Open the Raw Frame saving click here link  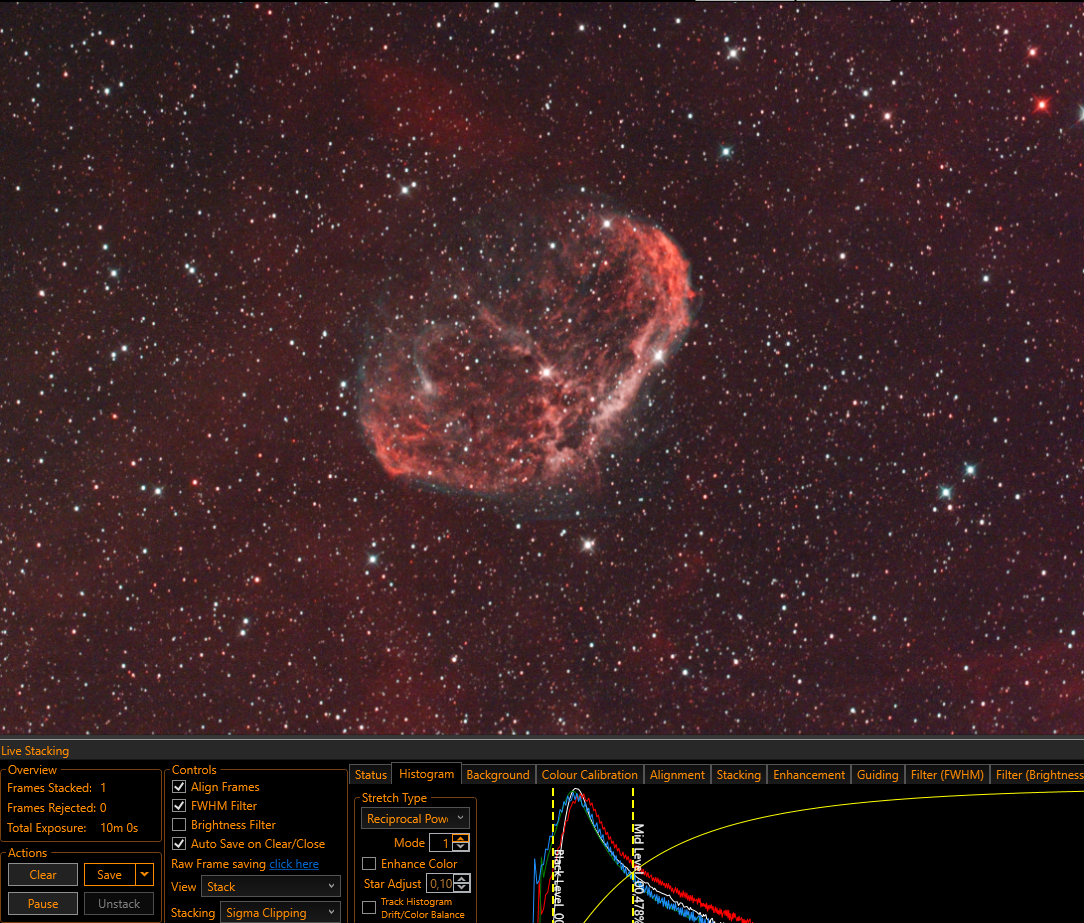pyautogui.click(x=294, y=864)
